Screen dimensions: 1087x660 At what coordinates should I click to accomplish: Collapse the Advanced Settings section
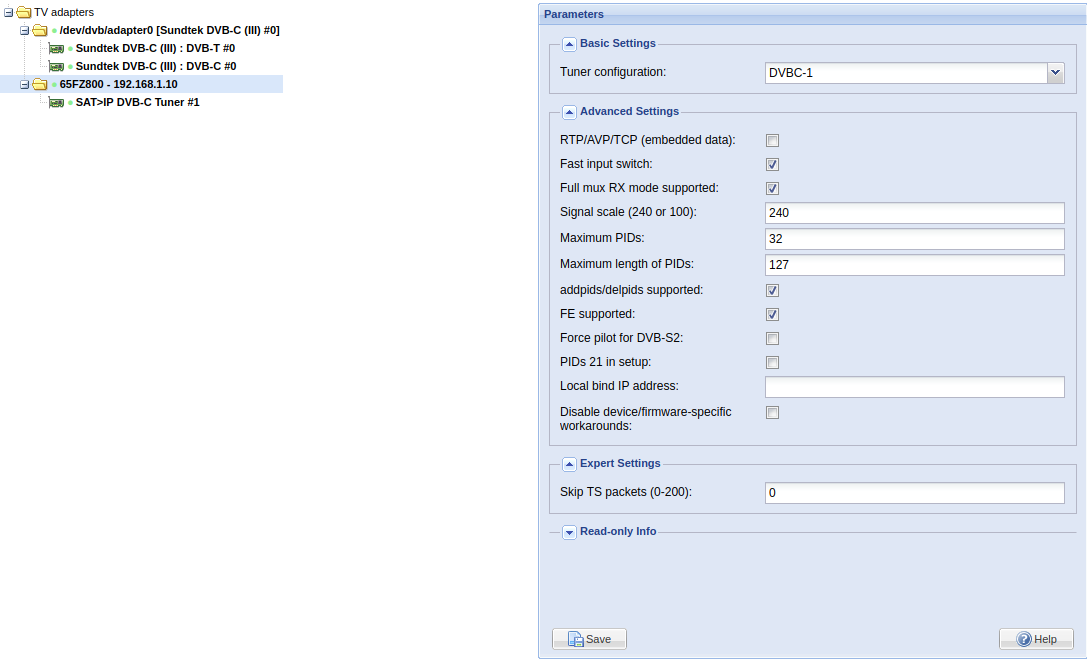[569, 112]
